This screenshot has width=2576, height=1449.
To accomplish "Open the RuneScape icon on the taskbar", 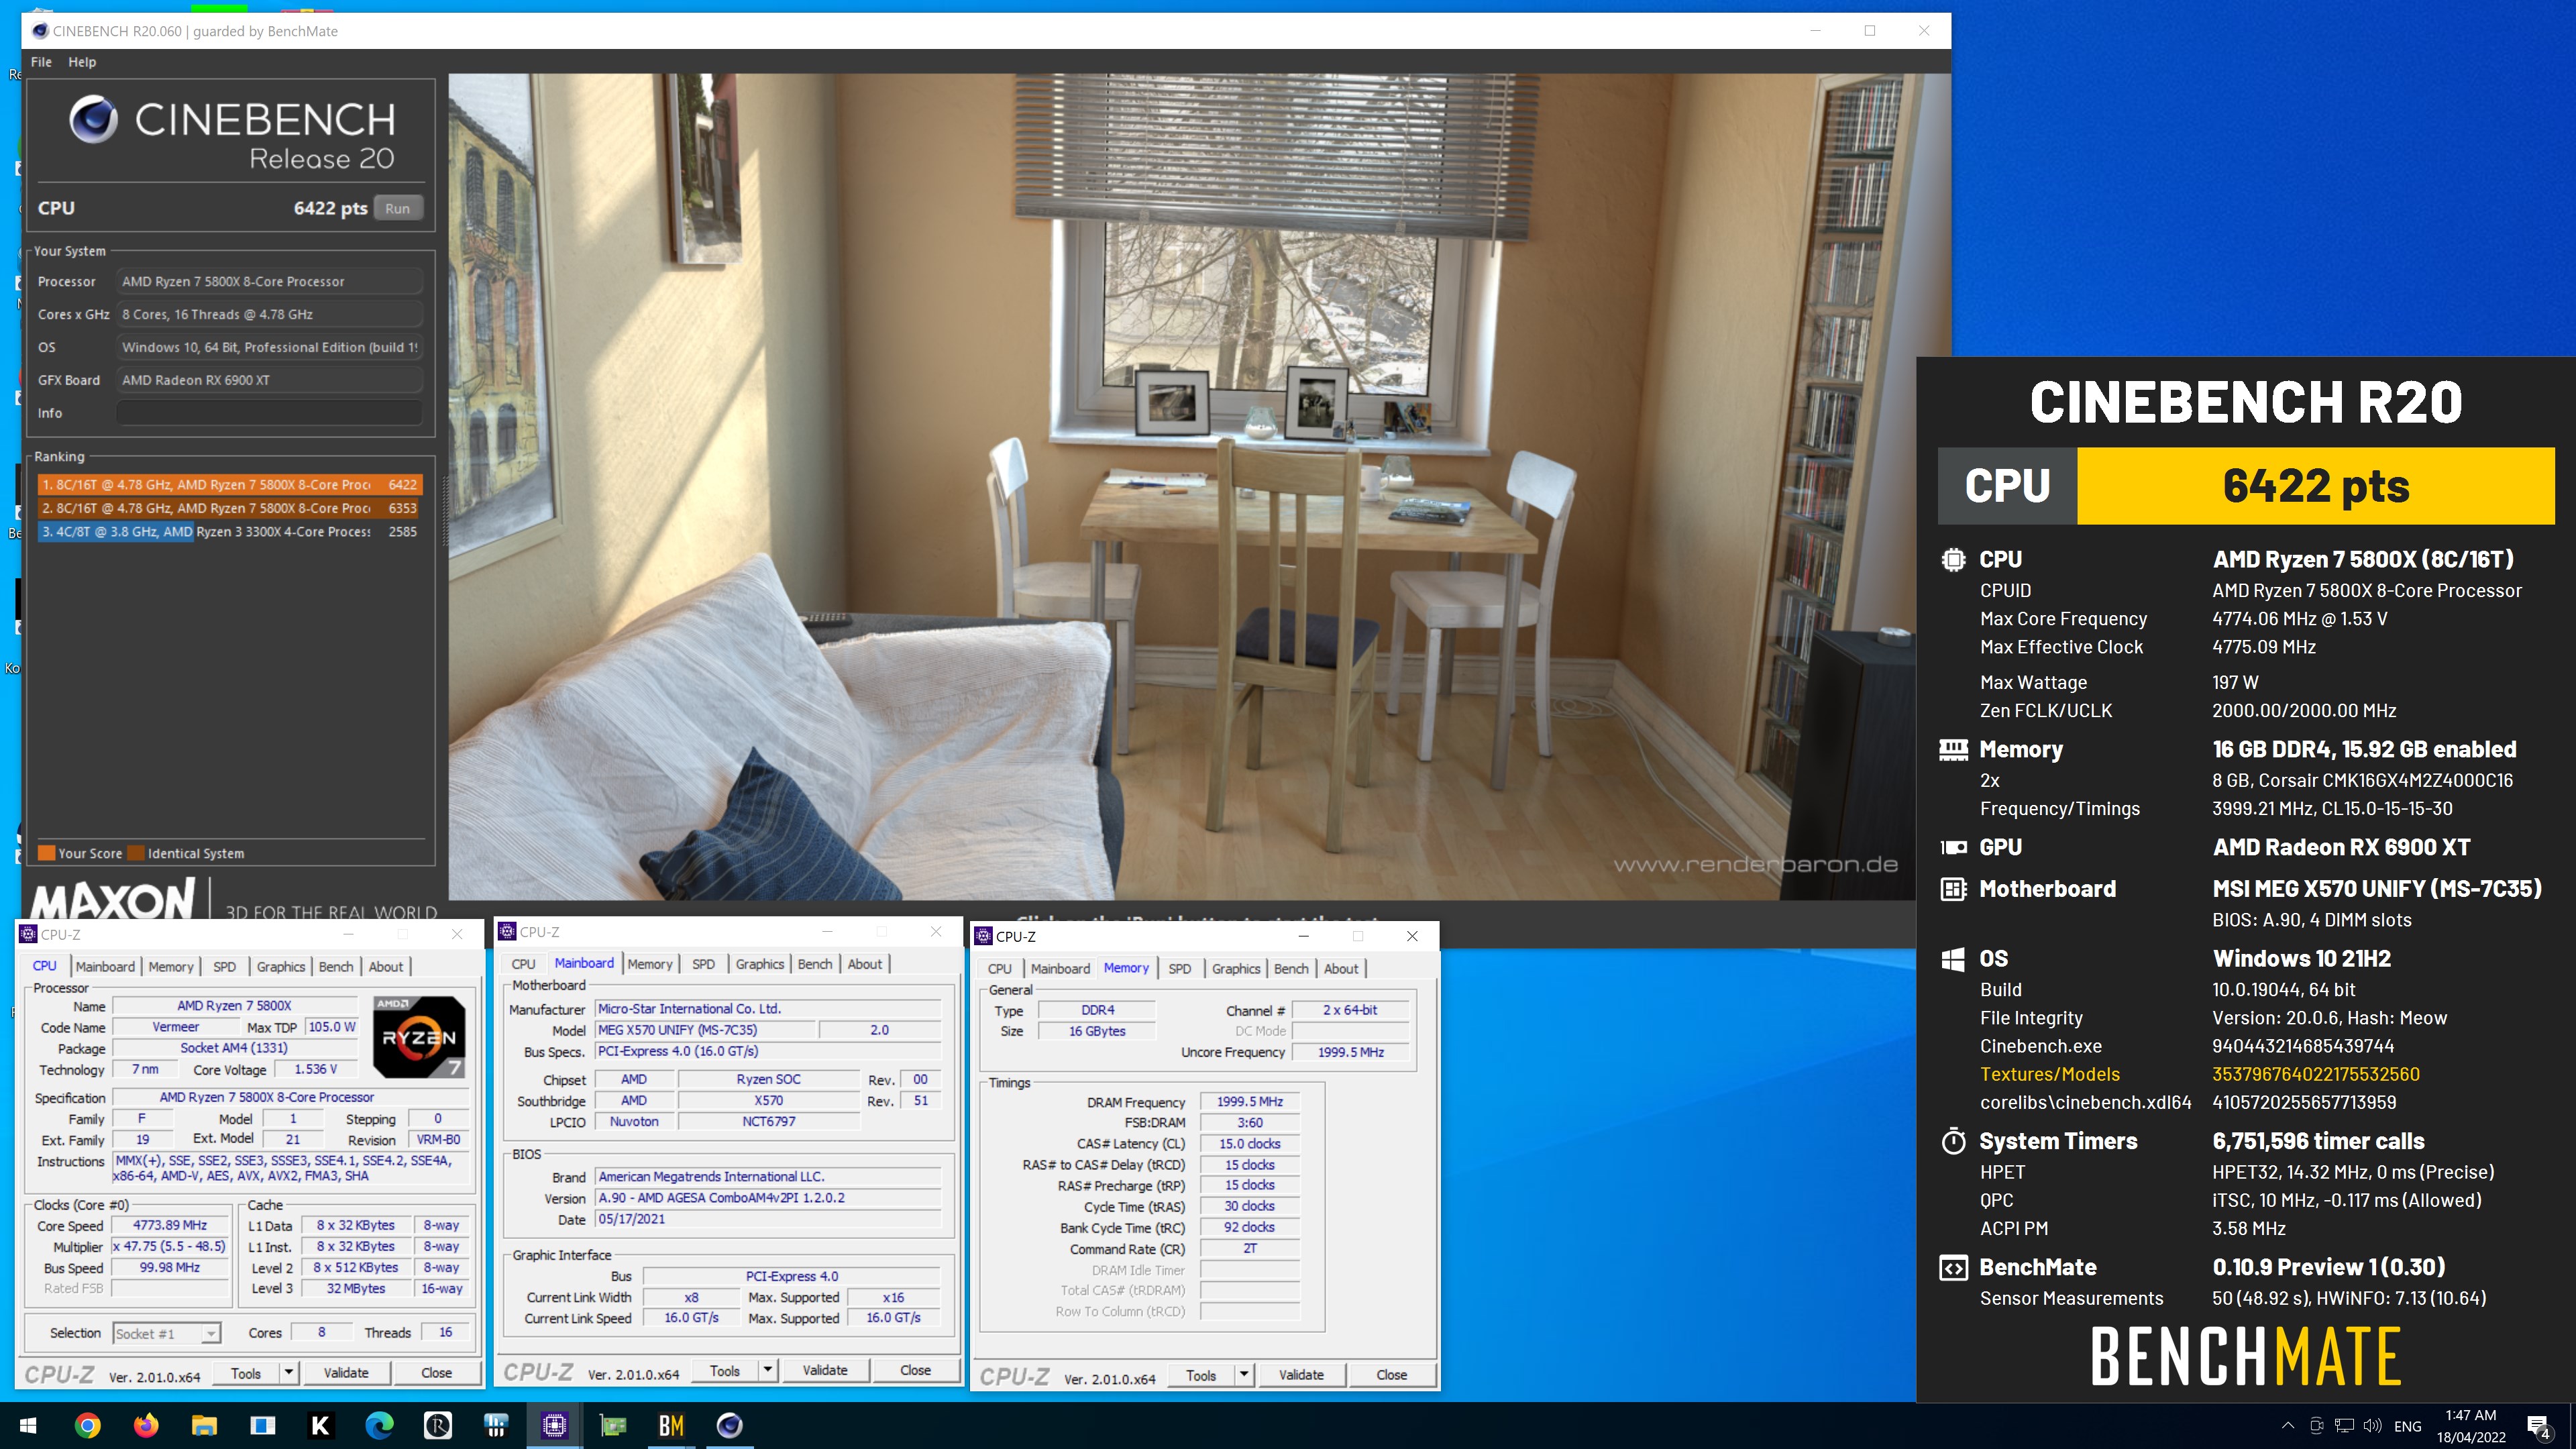I will tap(438, 1425).
